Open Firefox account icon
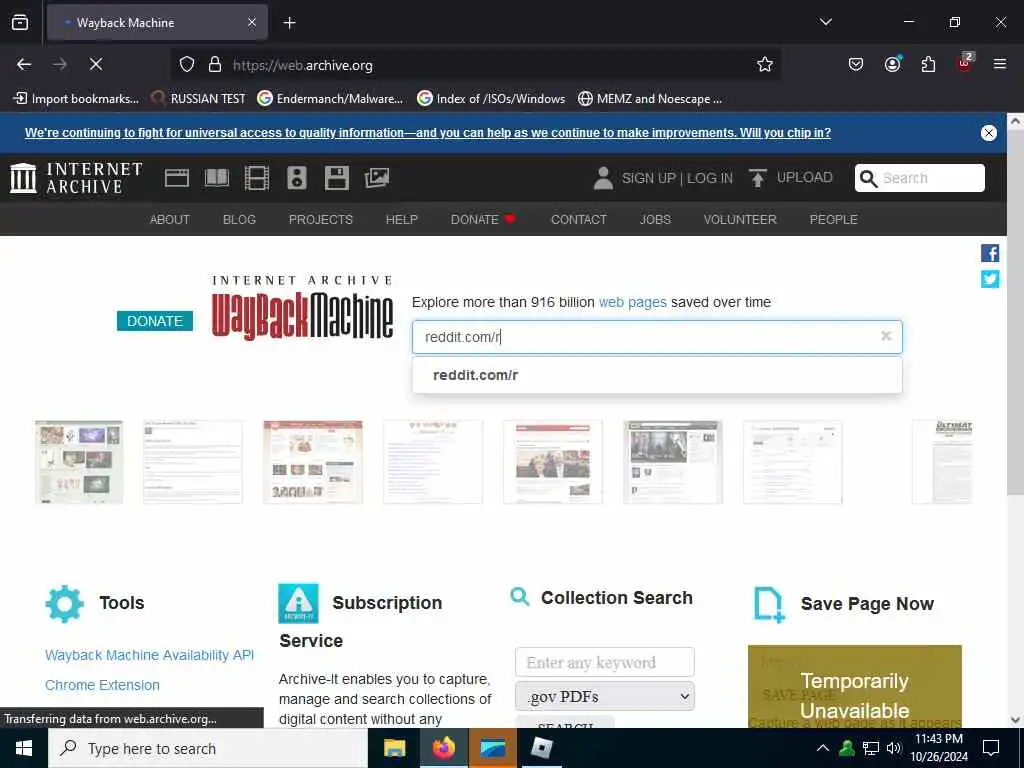Image resolution: width=1024 pixels, height=768 pixels. pos(892,64)
